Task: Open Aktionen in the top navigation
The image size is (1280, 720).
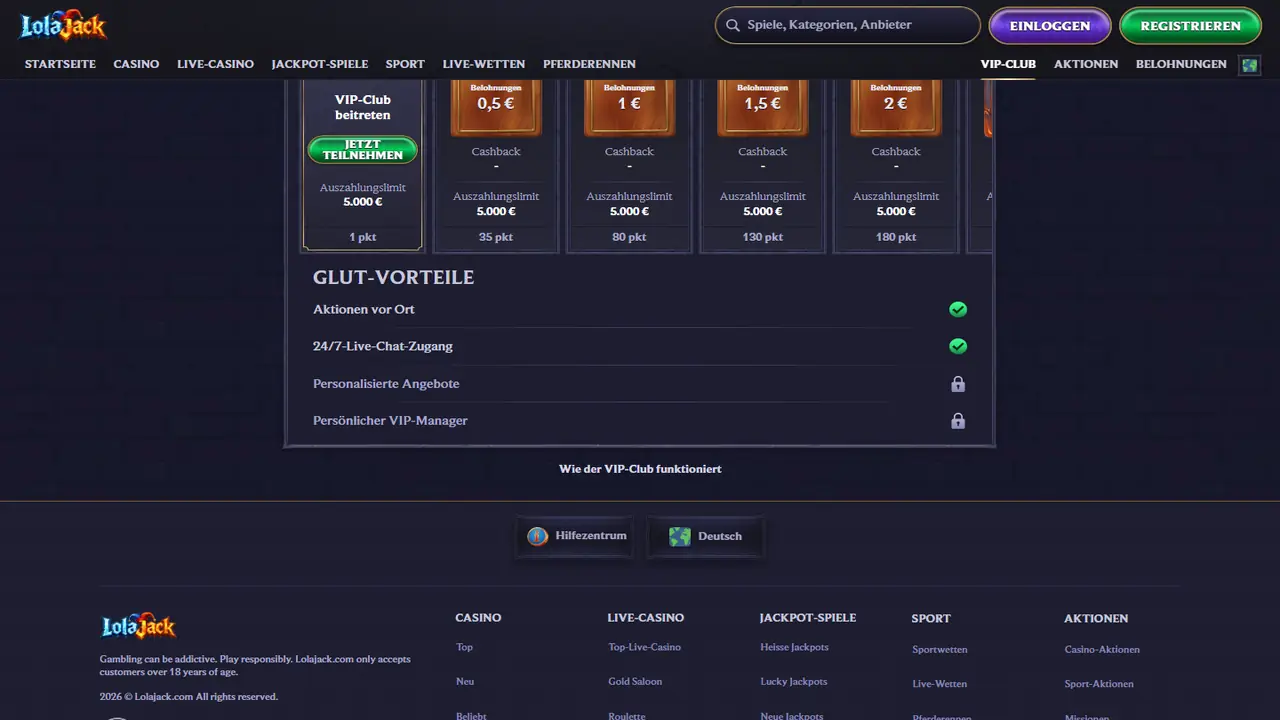Action: (1086, 64)
